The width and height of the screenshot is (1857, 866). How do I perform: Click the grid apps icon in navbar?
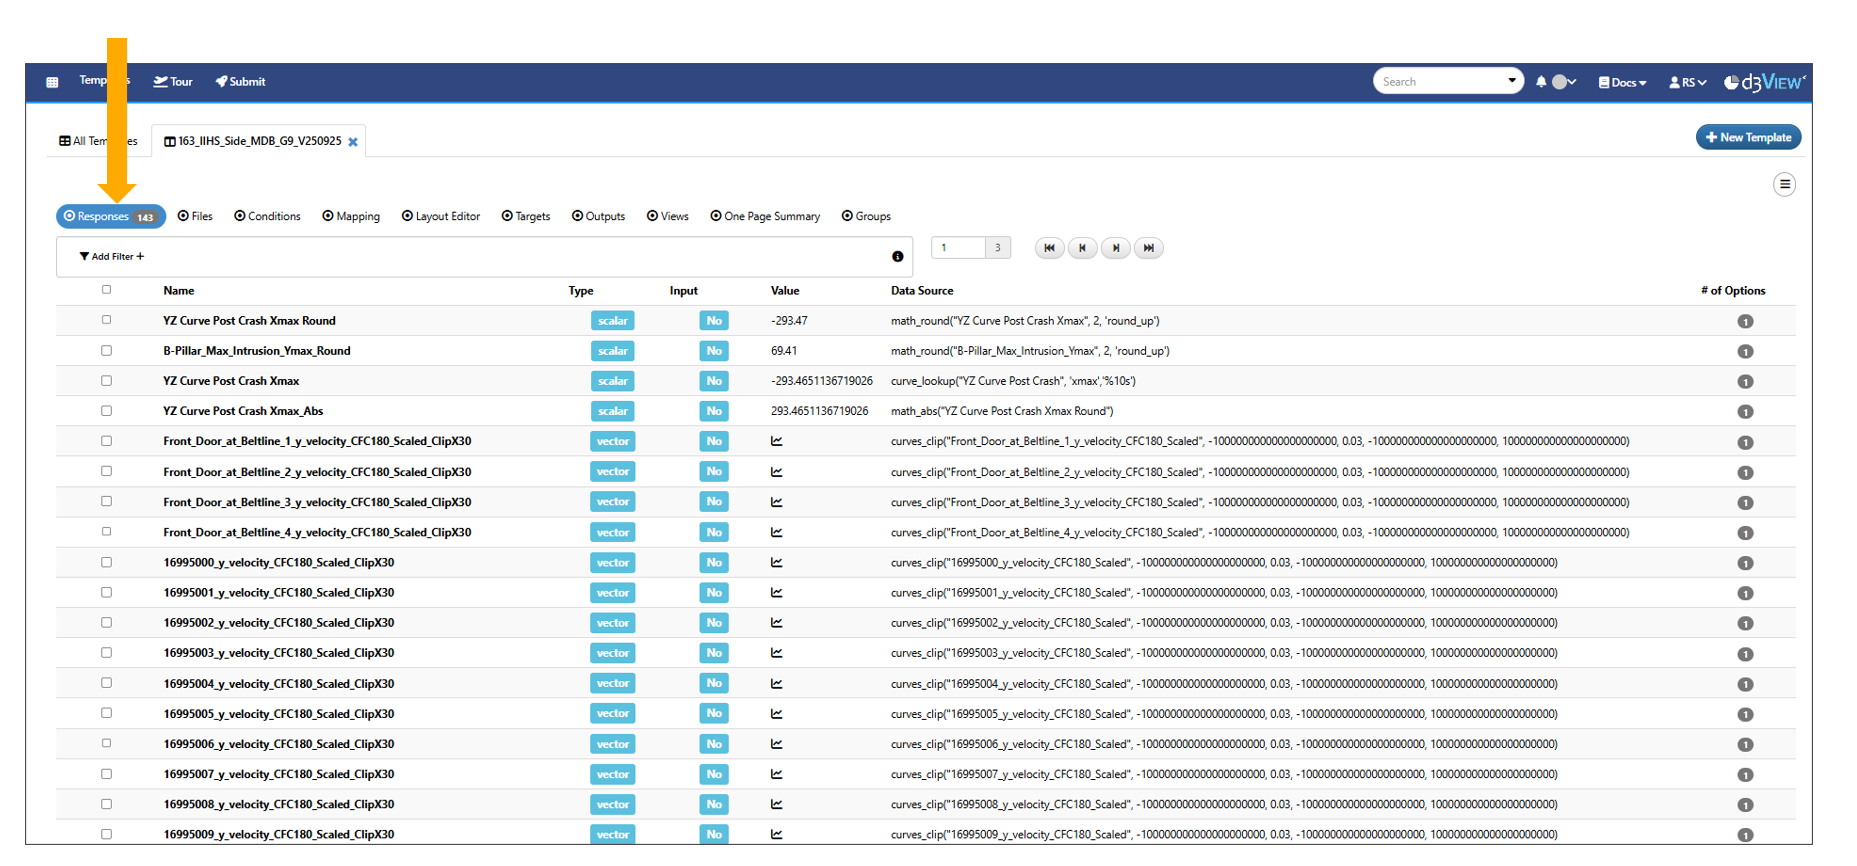[x=52, y=82]
